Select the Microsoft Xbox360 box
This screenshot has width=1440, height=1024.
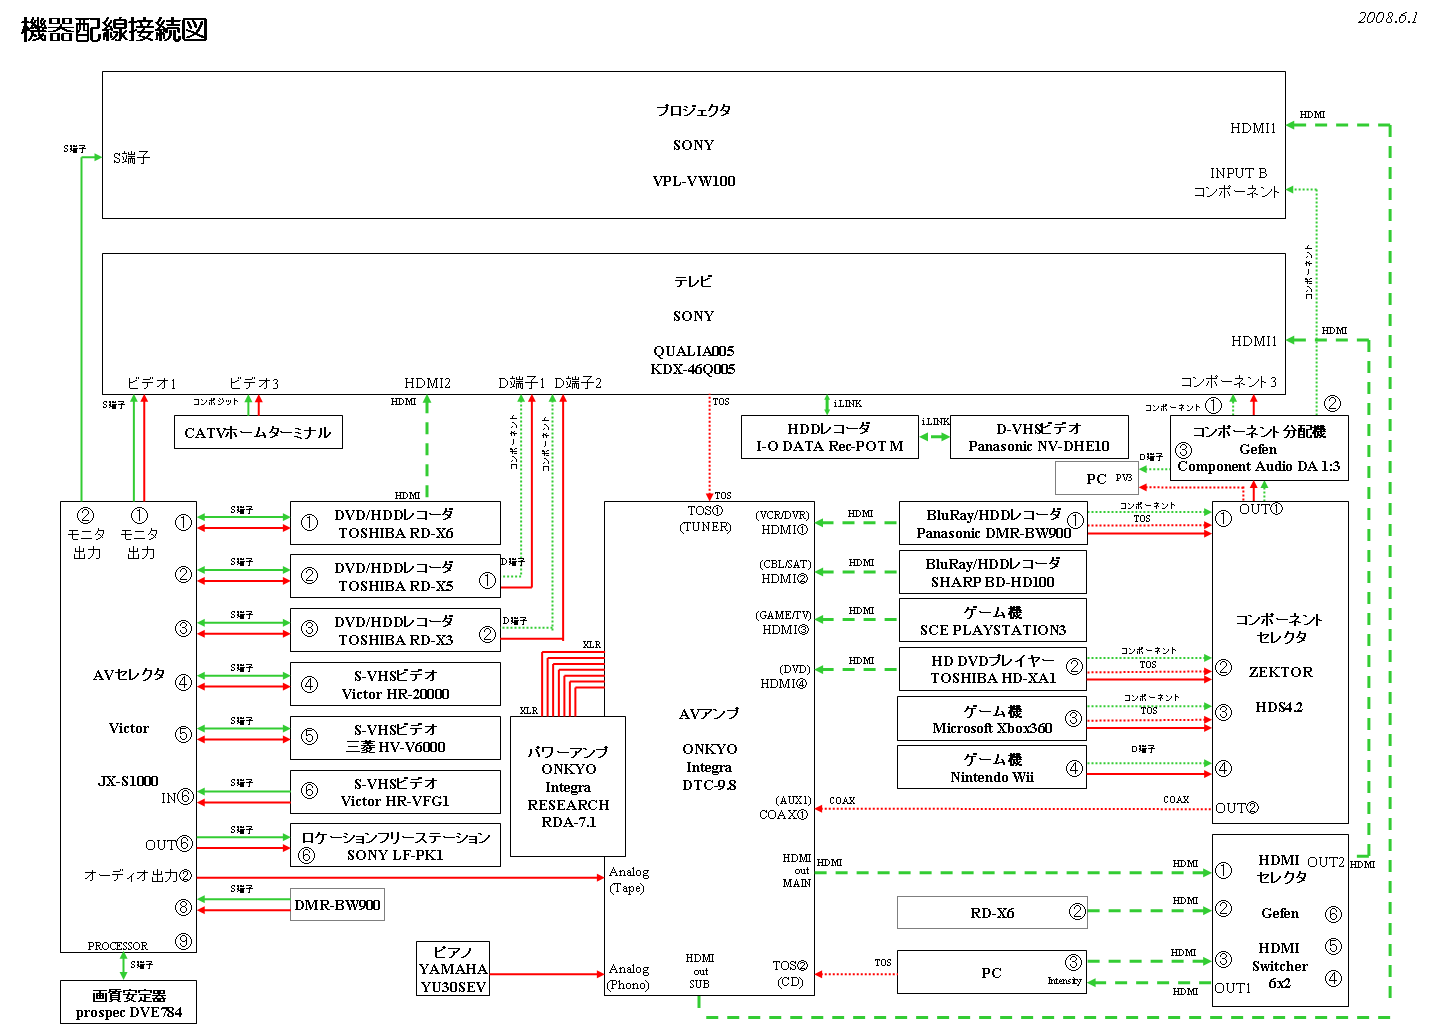click(x=991, y=719)
